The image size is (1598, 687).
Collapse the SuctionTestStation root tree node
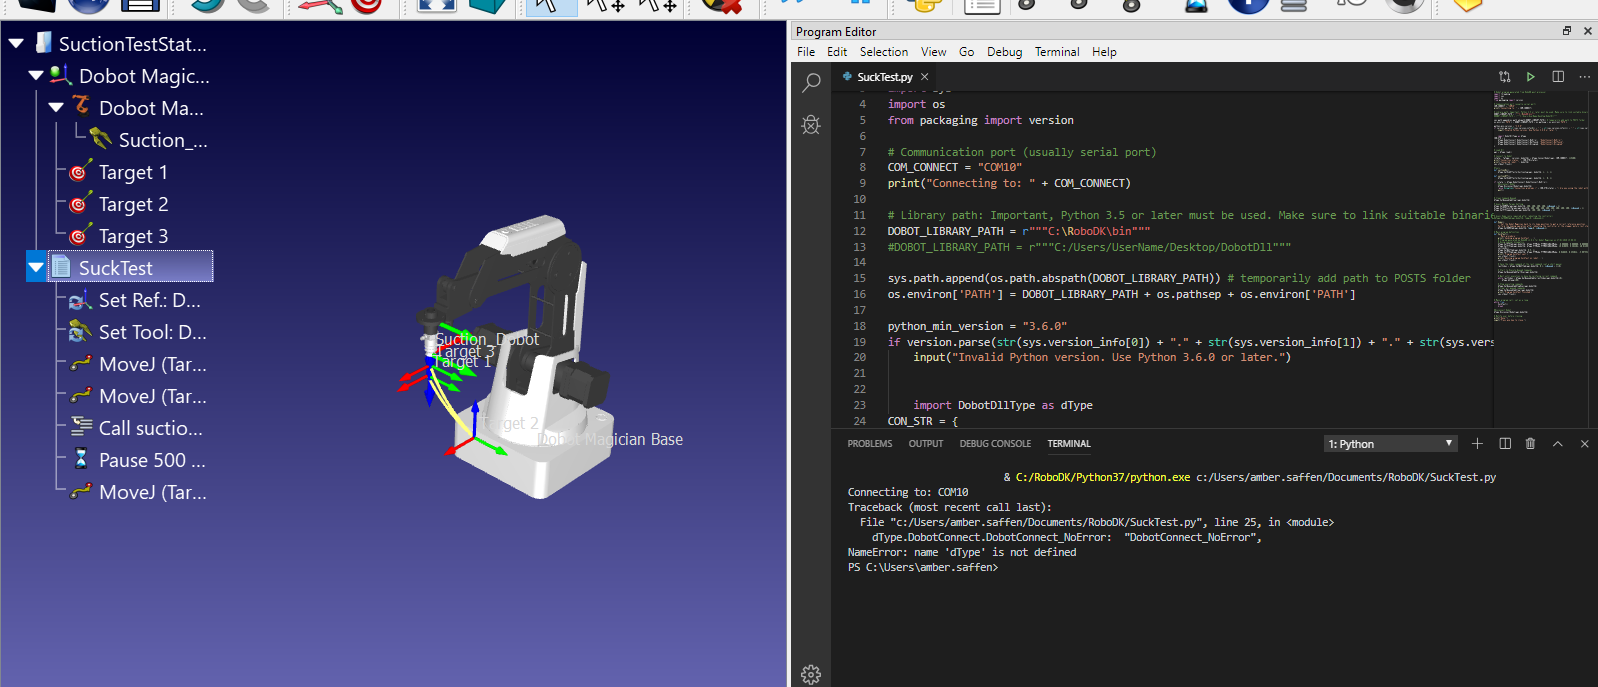(x=16, y=44)
